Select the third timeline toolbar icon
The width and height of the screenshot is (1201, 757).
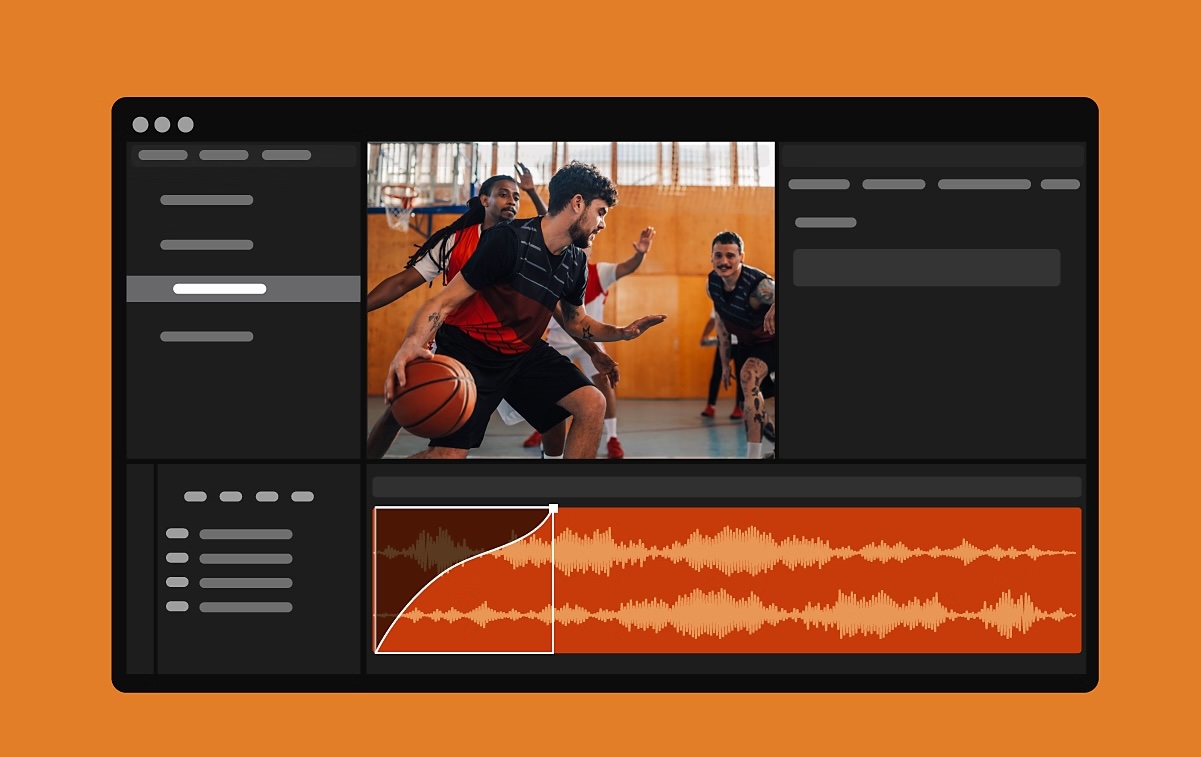[x=267, y=496]
